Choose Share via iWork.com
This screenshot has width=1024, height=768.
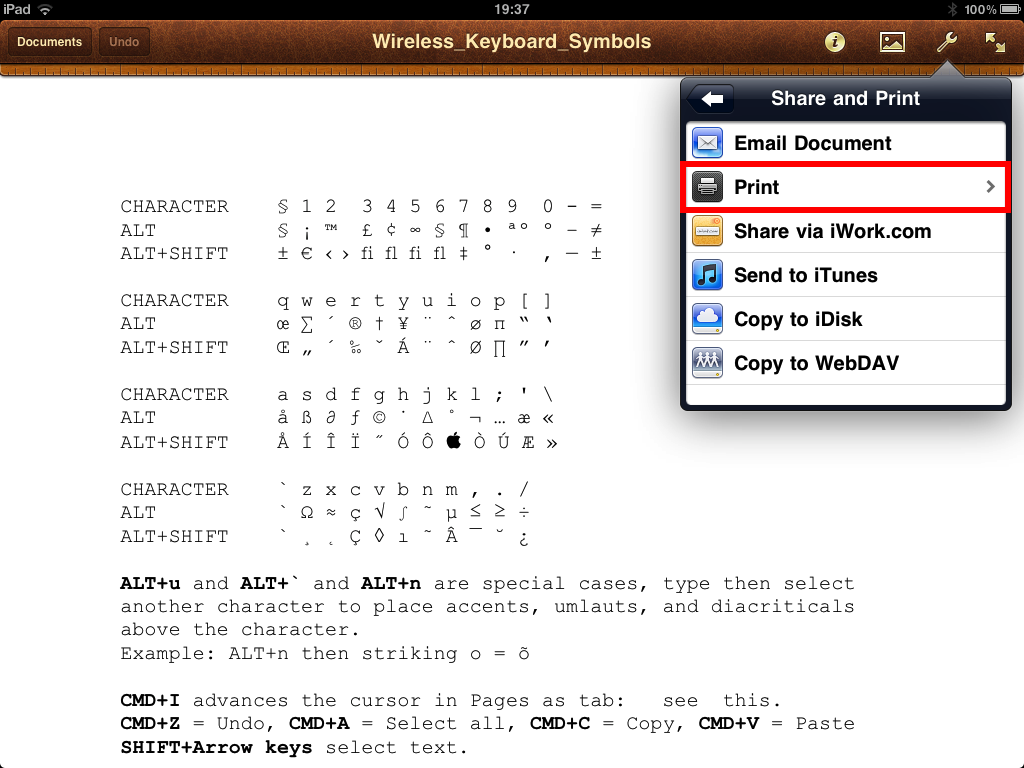[x=832, y=231]
